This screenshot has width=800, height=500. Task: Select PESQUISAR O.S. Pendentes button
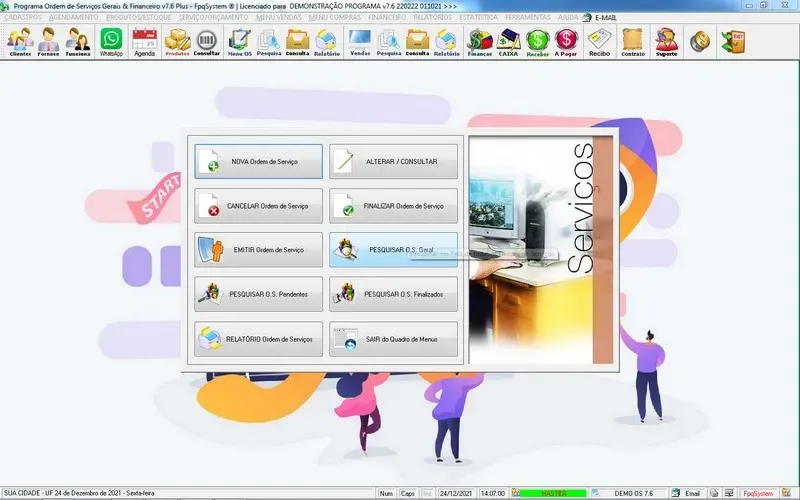[x=259, y=295]
